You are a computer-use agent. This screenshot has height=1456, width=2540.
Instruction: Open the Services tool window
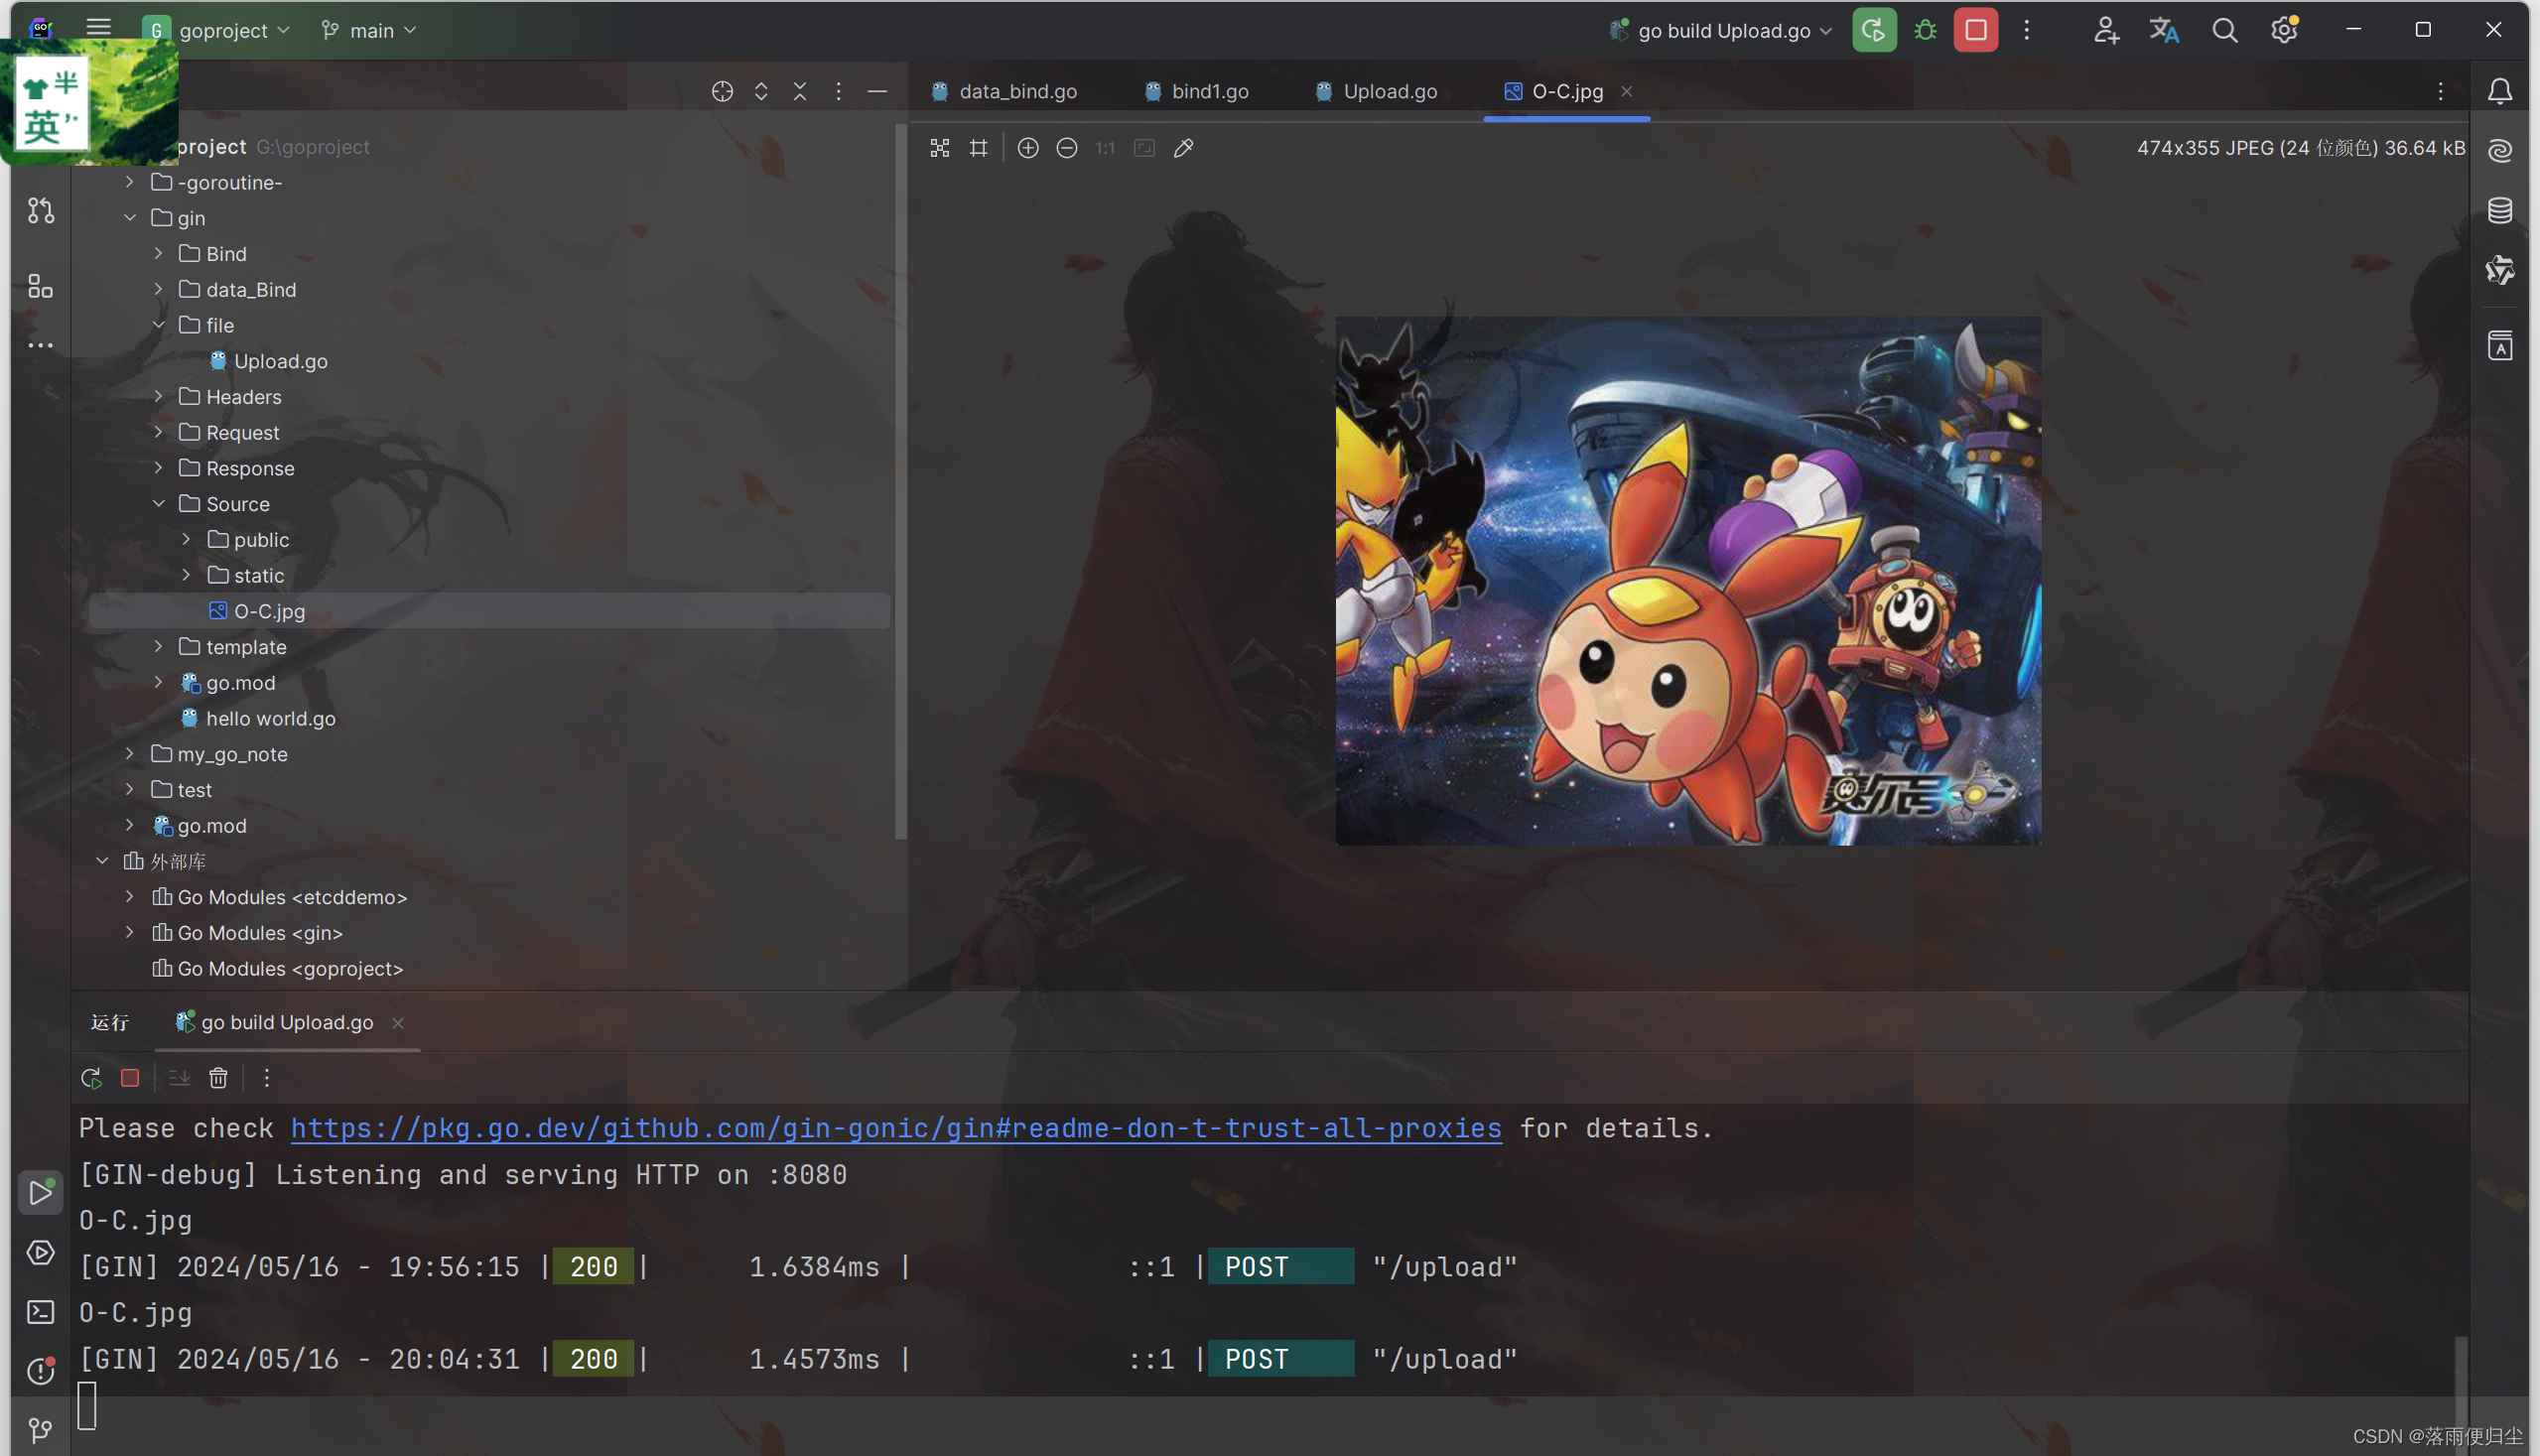[41, 1252]
